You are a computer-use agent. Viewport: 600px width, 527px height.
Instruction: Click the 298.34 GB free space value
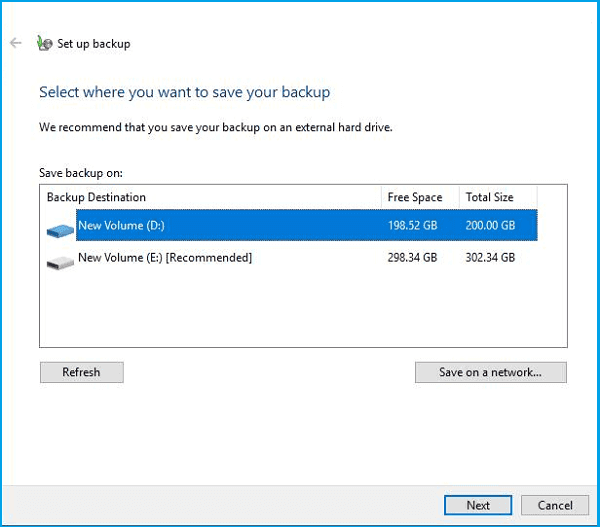(x=412, y=258)
